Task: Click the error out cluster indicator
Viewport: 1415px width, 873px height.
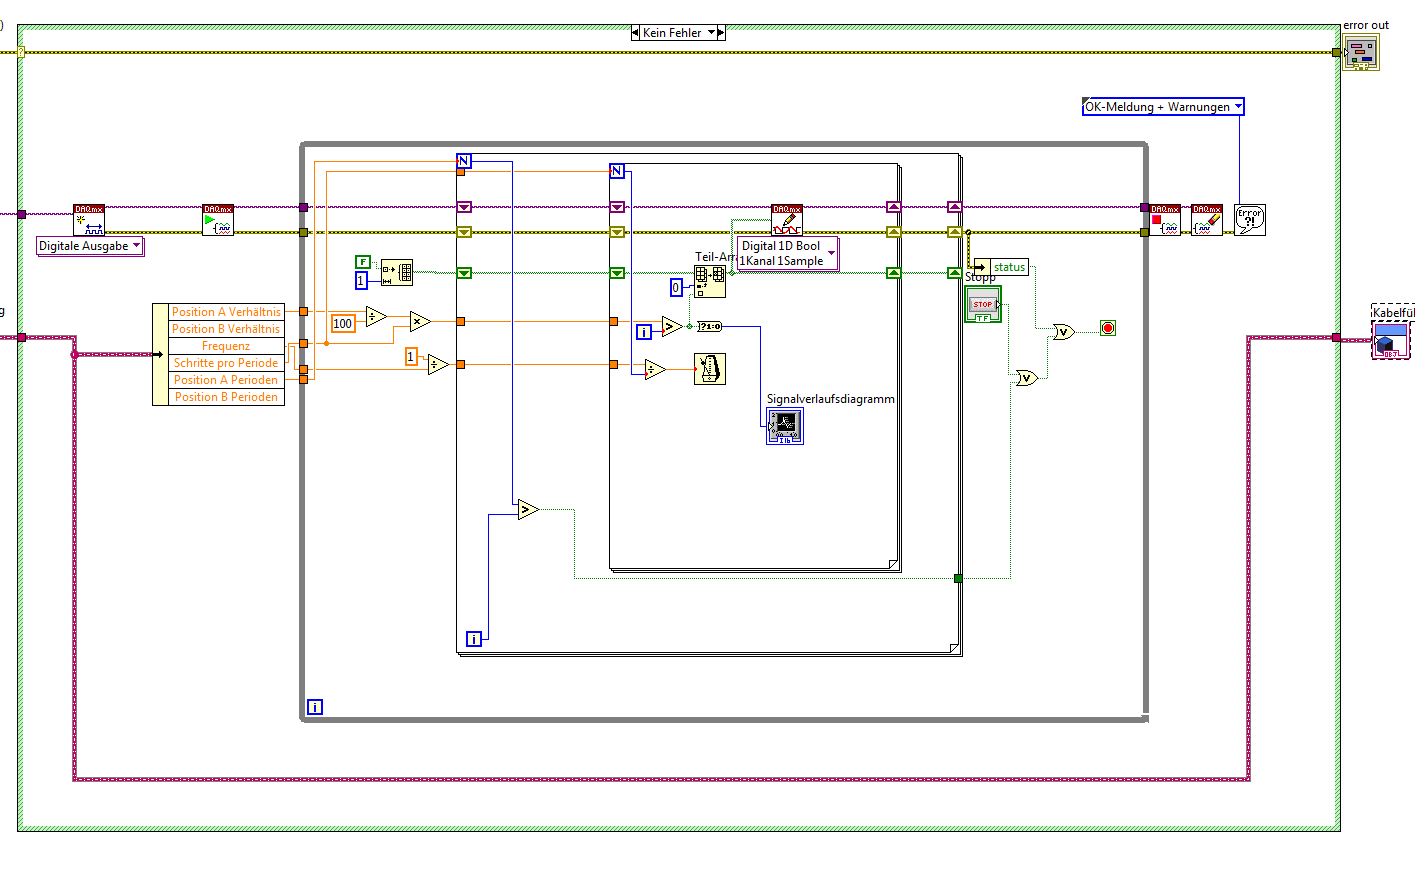Action: (1361, 52)
